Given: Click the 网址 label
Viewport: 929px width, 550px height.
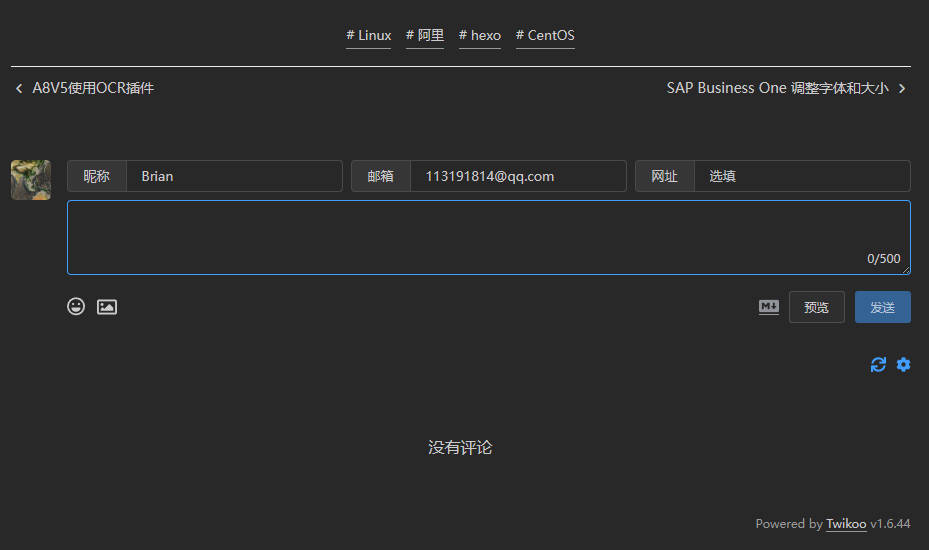Looking at the screenshot, I should click(x=664, y=176).
